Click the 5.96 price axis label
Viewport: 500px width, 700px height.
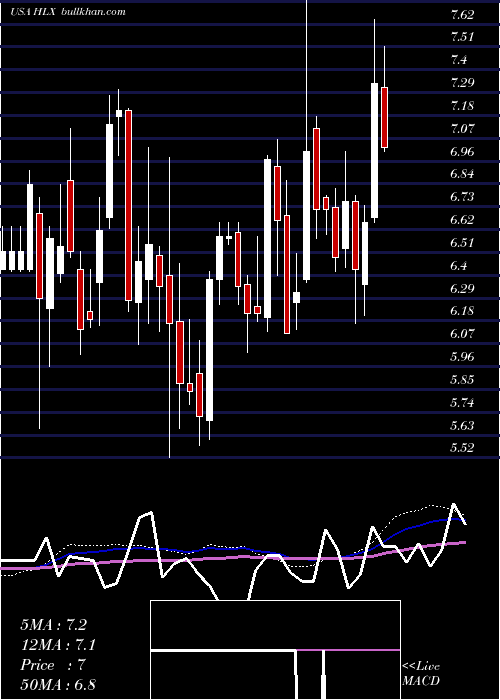tap(462, 357)
